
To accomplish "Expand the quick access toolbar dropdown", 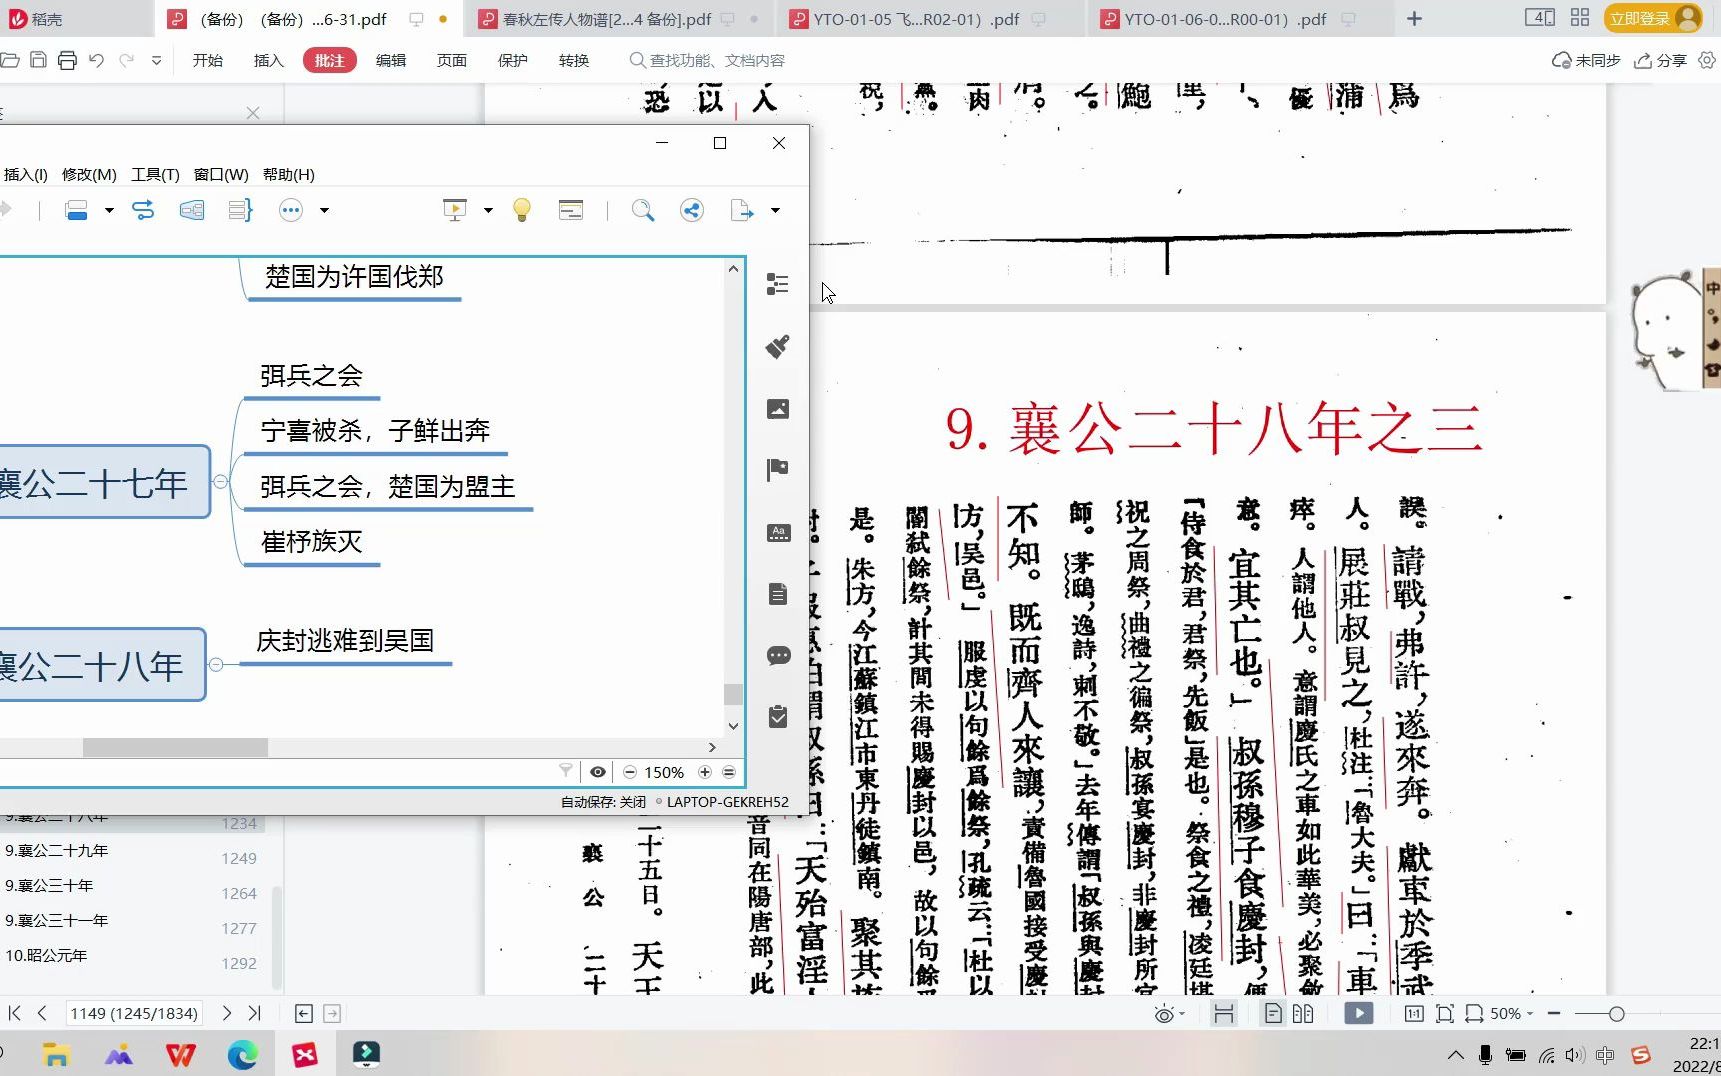I will coord(156,60).
